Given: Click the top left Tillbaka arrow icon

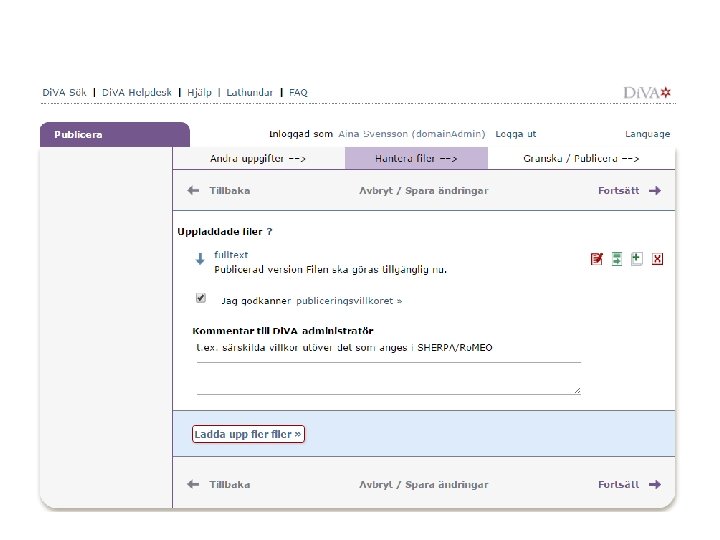Looking at the screenshot, I should (x=193, y=190).
